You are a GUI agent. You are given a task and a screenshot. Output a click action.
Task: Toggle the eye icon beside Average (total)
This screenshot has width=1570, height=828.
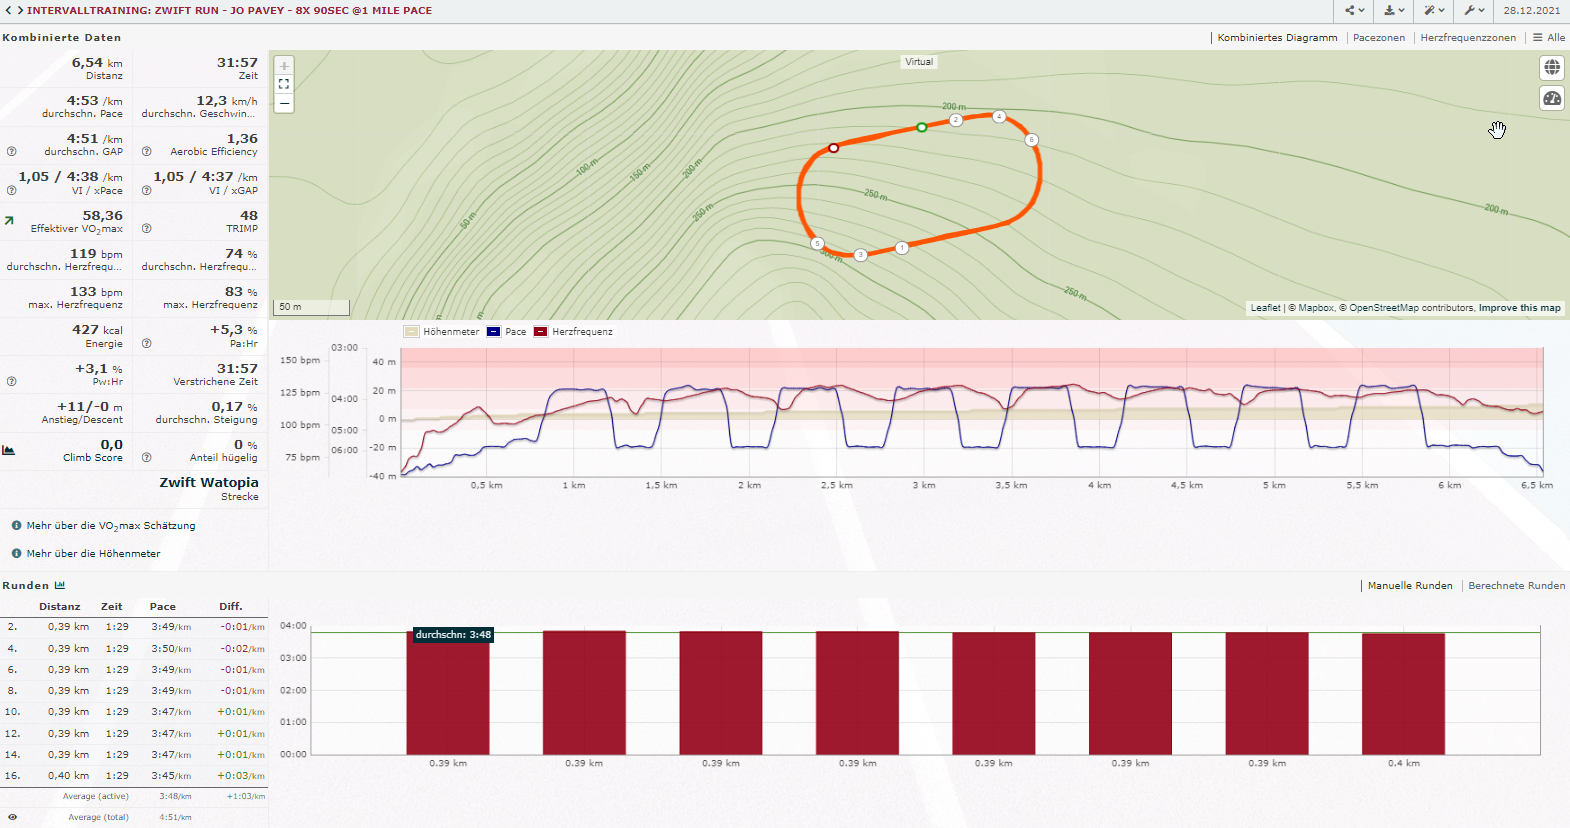point(12,817)
